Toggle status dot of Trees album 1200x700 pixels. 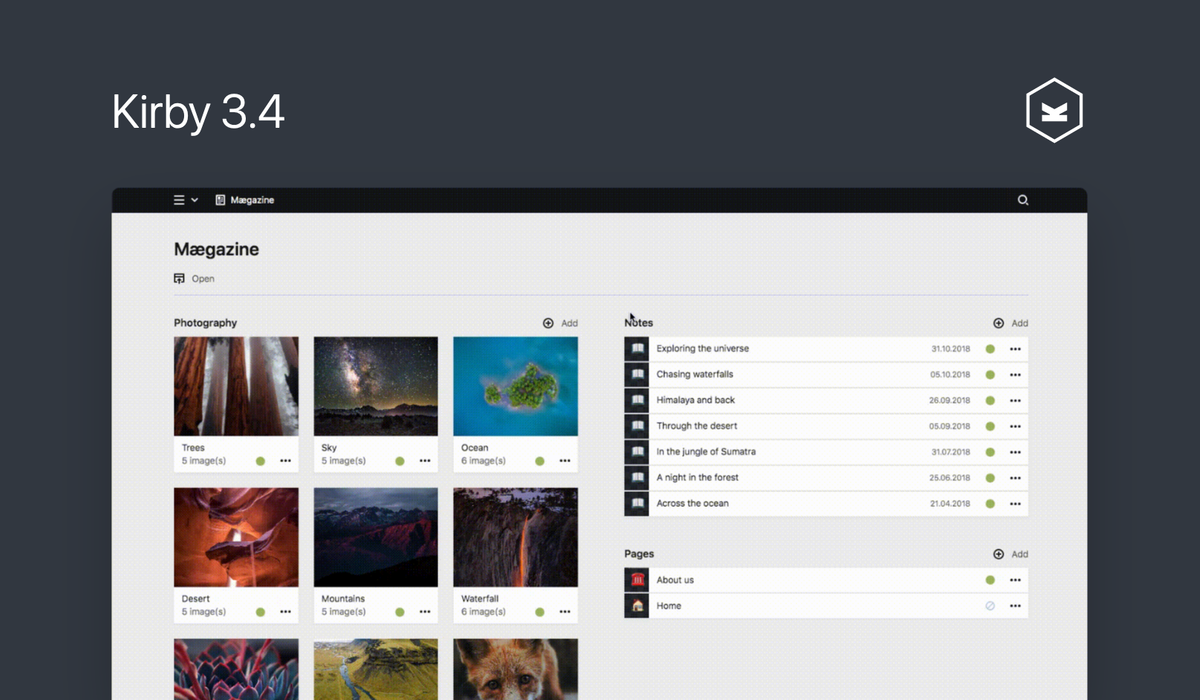[260, 461]
